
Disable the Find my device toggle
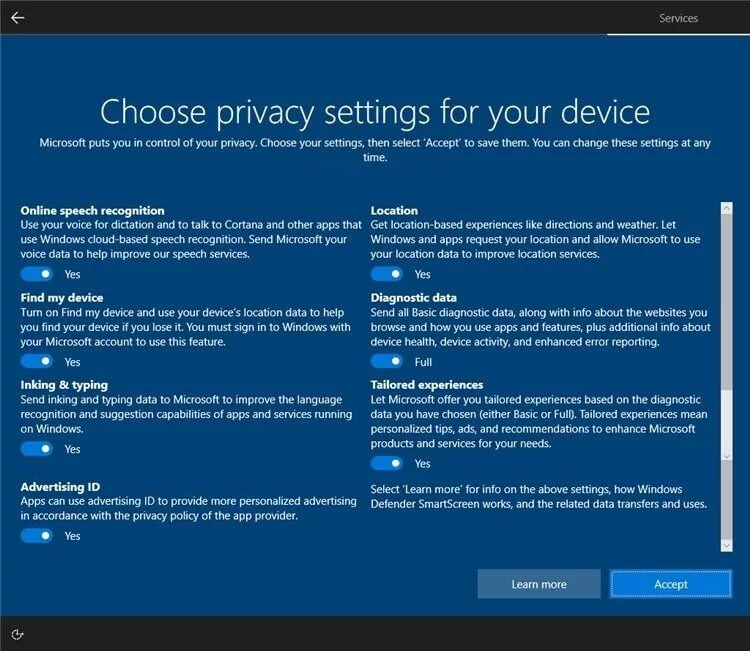(x=36, y=362)
